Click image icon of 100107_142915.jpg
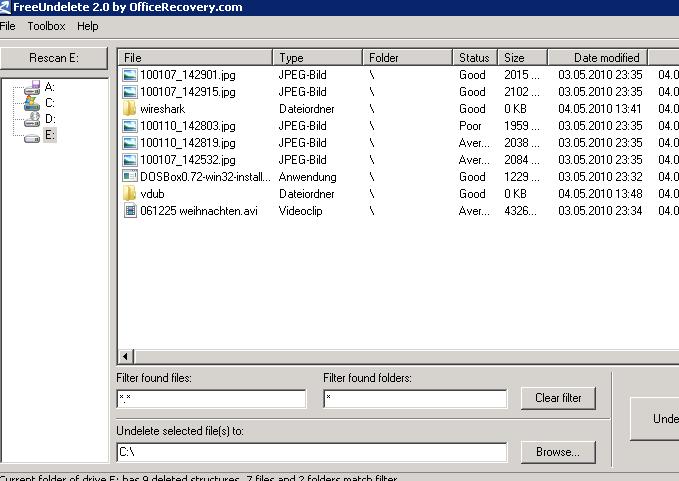Screen dimensions: 679x481 [x=129, y=92]
